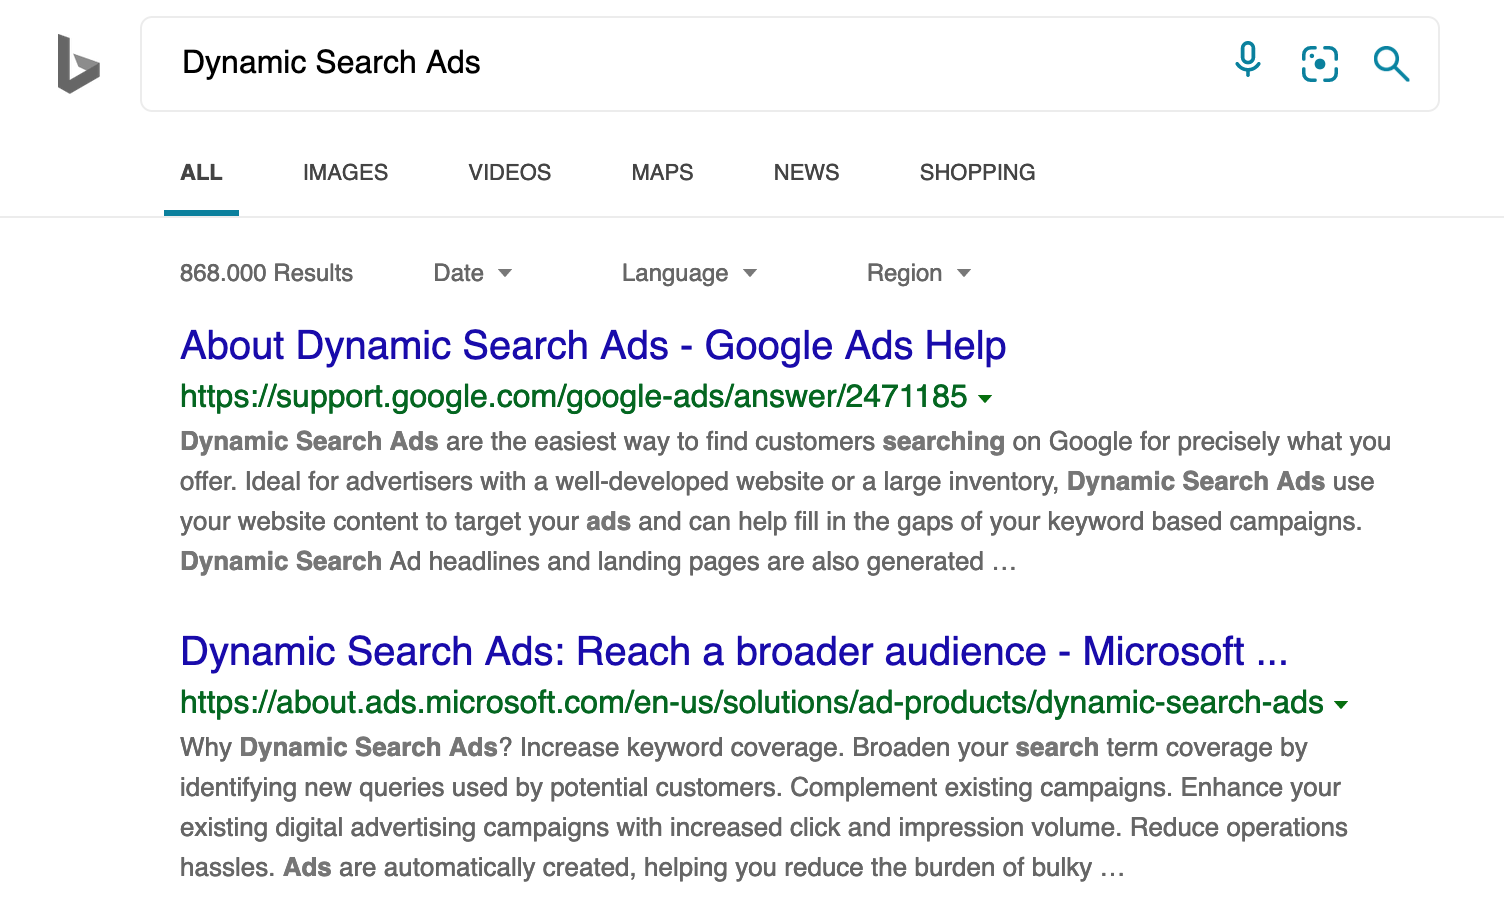Viewport: 1504px width, 910px height.
Task: Click the magnifying glass search icon
Action: point(1391,63)
